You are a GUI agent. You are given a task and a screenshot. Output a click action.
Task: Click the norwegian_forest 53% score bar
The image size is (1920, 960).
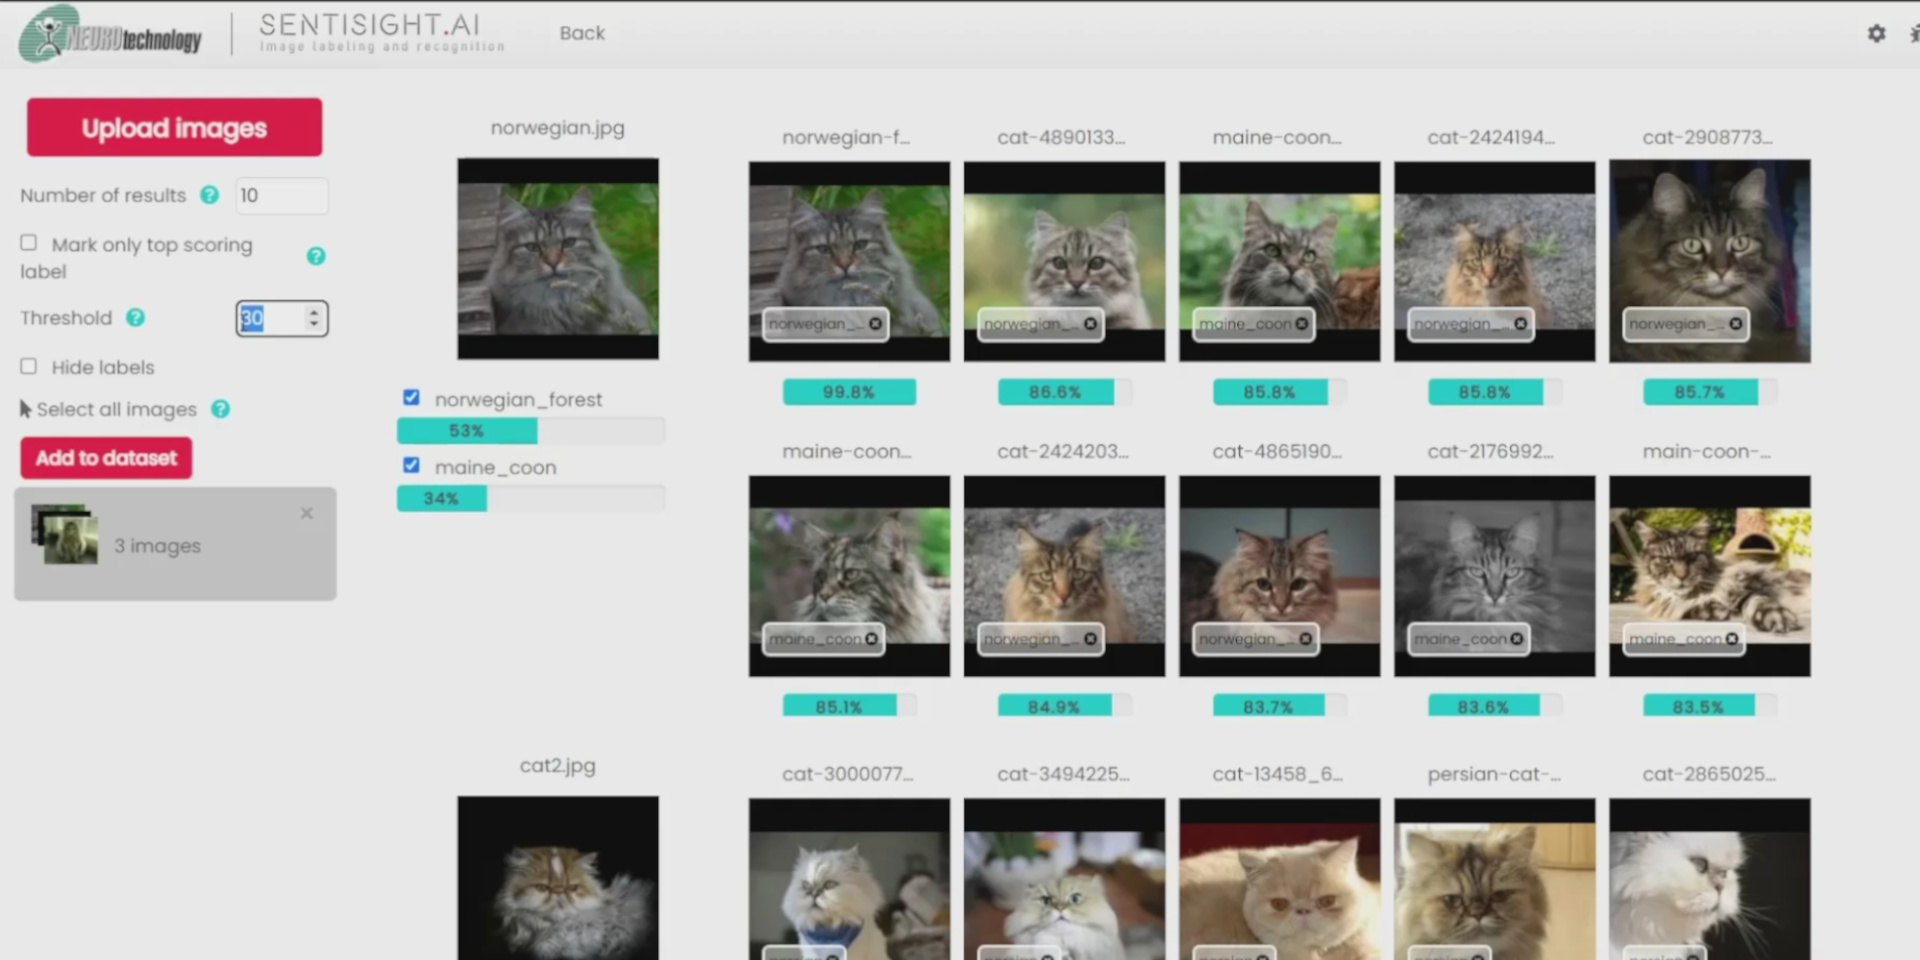point(530,431)
